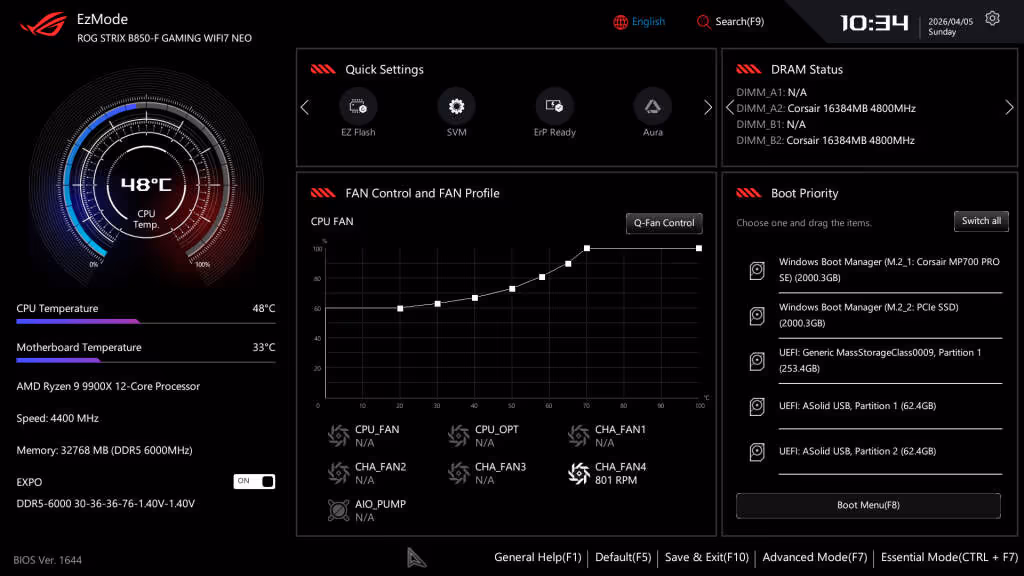Select CPU_OPT fan entry

(458, 434)
